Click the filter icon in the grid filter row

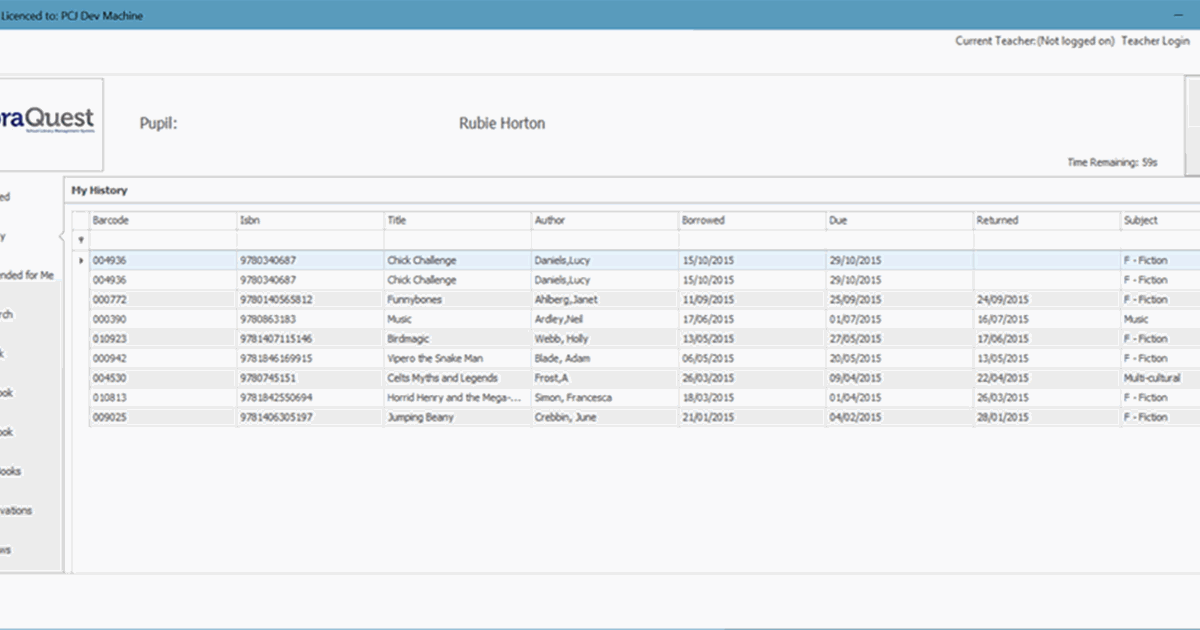(x=81, y=240)
